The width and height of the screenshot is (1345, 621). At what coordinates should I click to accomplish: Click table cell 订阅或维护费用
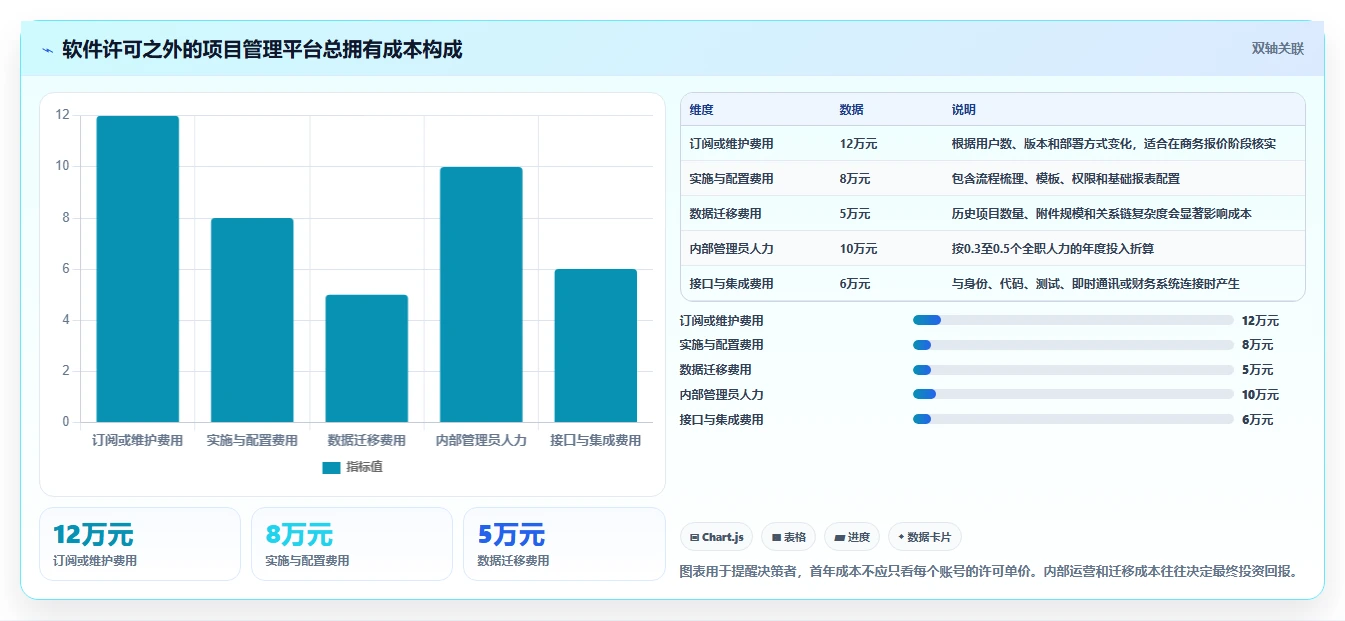coord(732,144)
